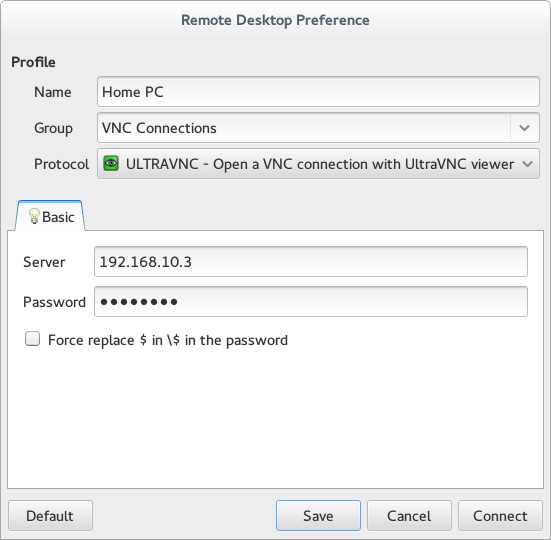Screen dimensions: 551x540
Task: Click the Group text entry VNC Connections
Action: coord(304,128)
